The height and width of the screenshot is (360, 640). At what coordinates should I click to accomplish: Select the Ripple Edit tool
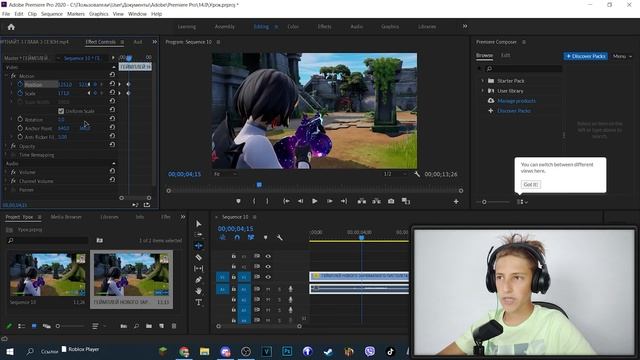click(x=198, y=246)
